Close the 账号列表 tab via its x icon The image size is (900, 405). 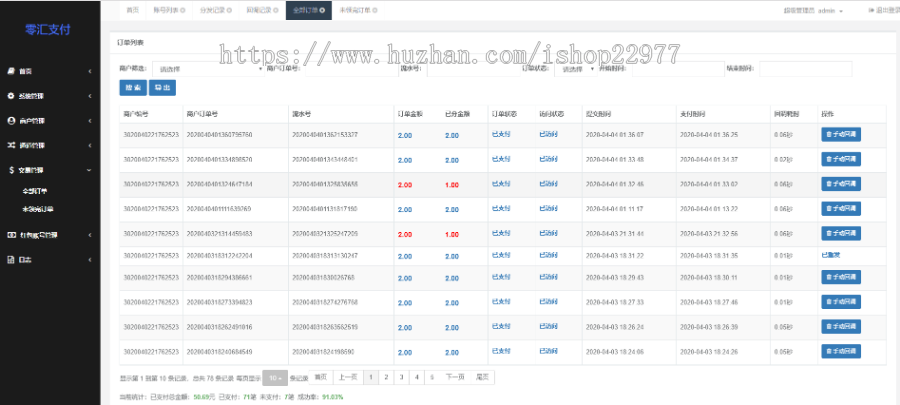[183, 10]
